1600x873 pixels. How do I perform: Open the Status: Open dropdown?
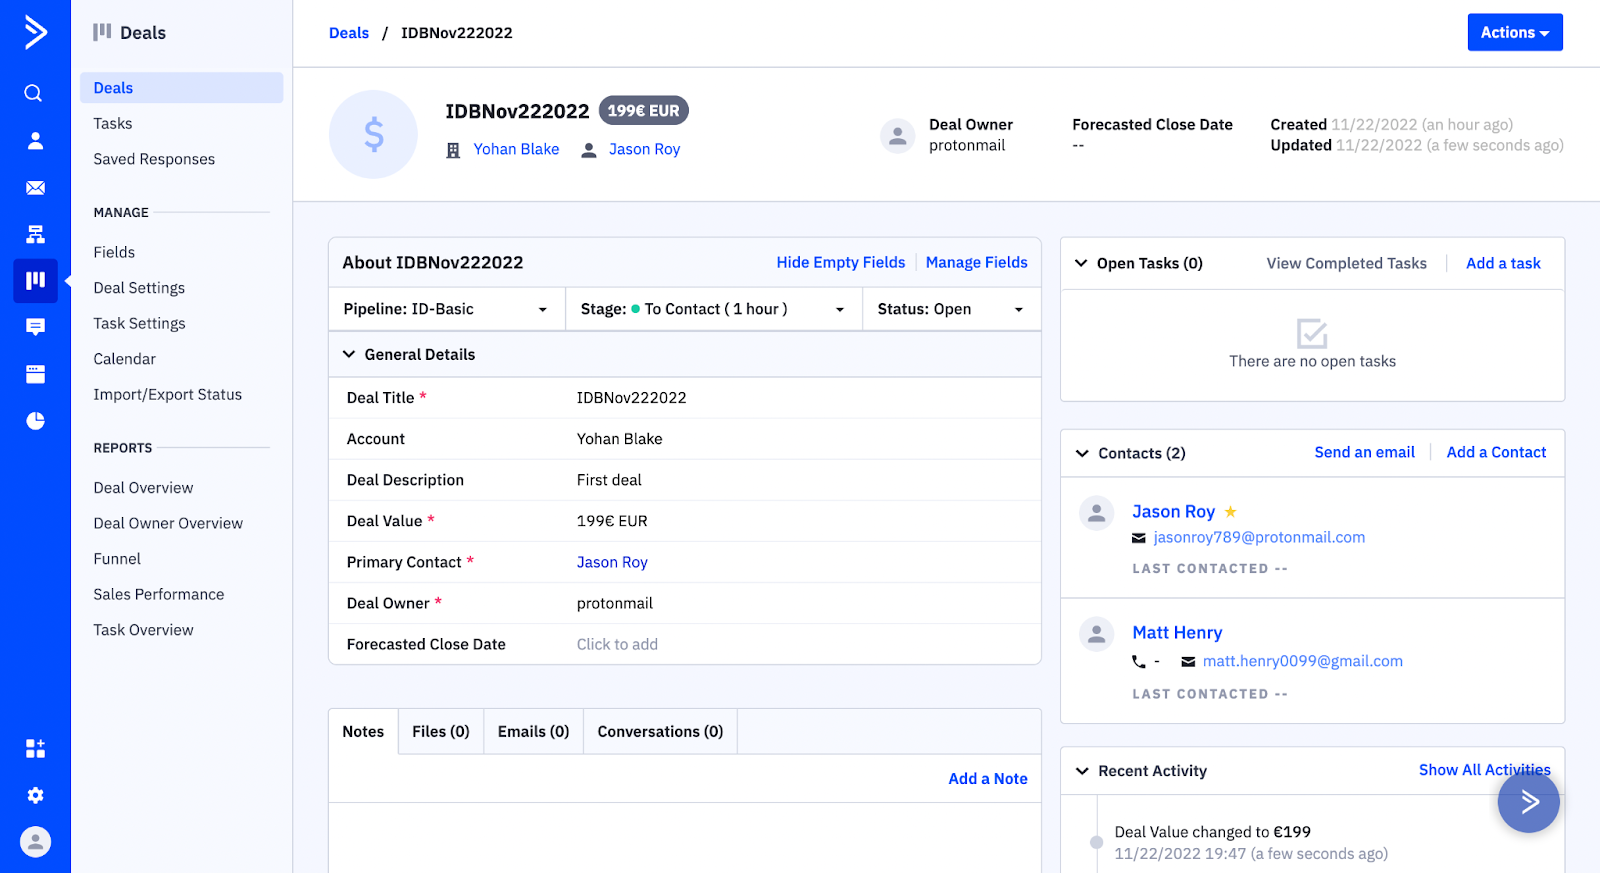(x=950, y=309)
